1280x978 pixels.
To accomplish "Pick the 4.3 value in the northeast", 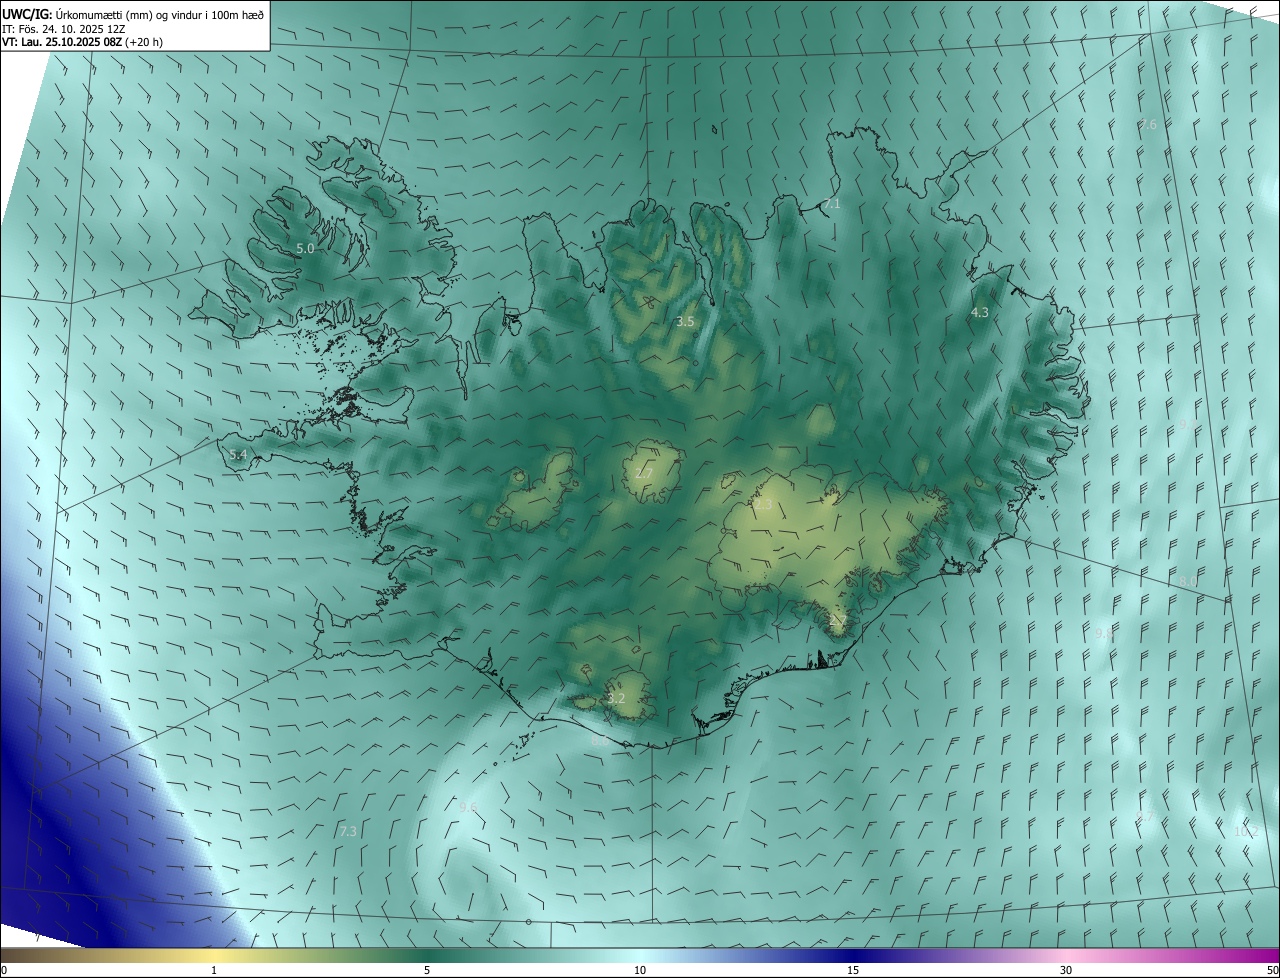I will (980, 313).
